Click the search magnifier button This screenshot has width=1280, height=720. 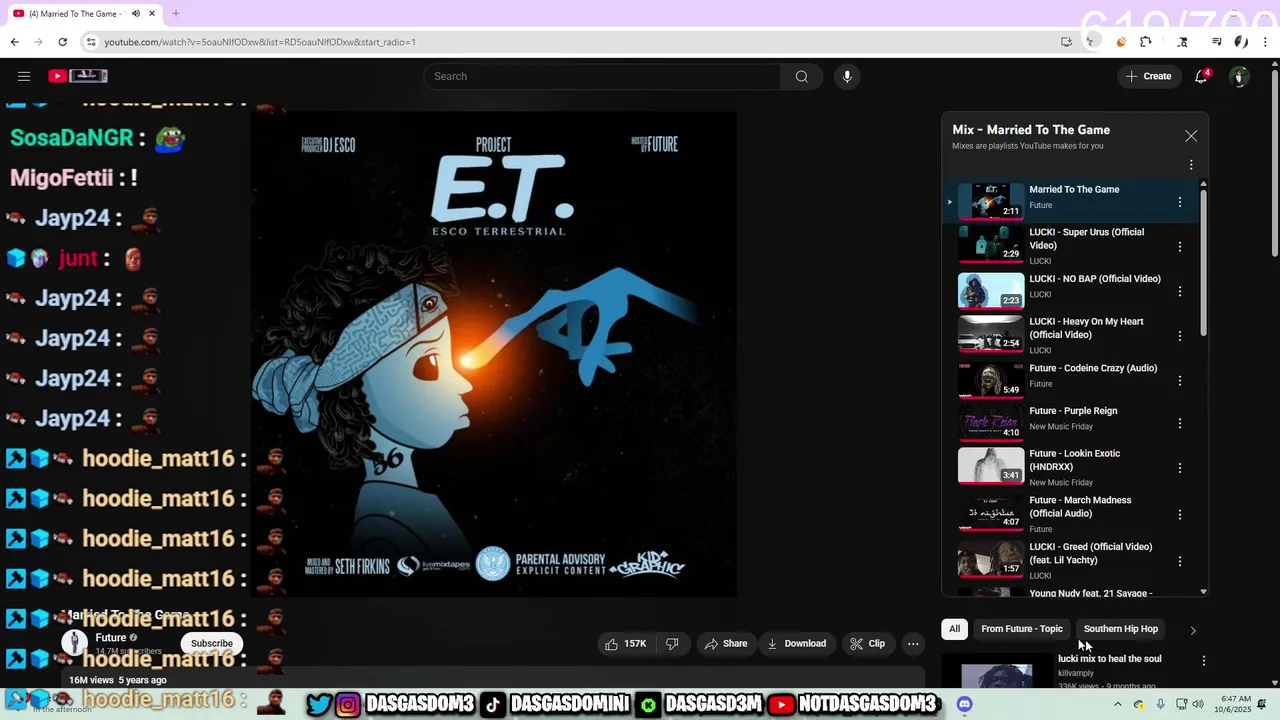tap(801, 76)
